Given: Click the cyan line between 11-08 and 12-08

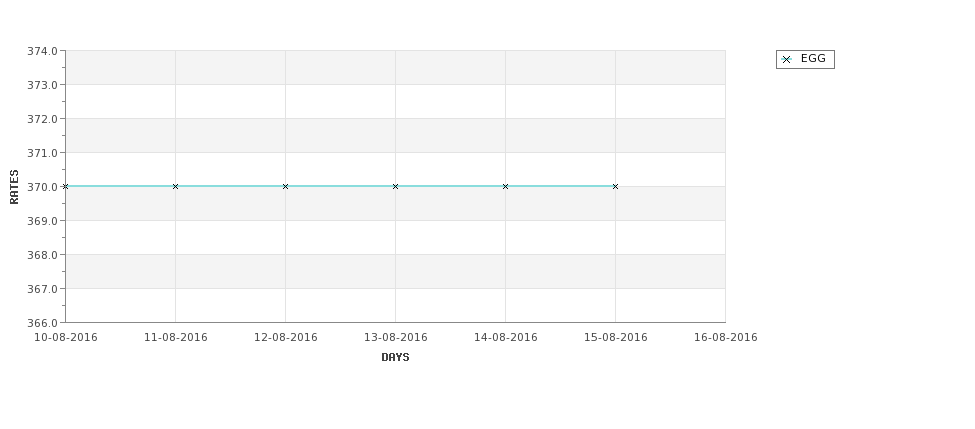Looking at the screenshot, I should click(x=230, y=186).
